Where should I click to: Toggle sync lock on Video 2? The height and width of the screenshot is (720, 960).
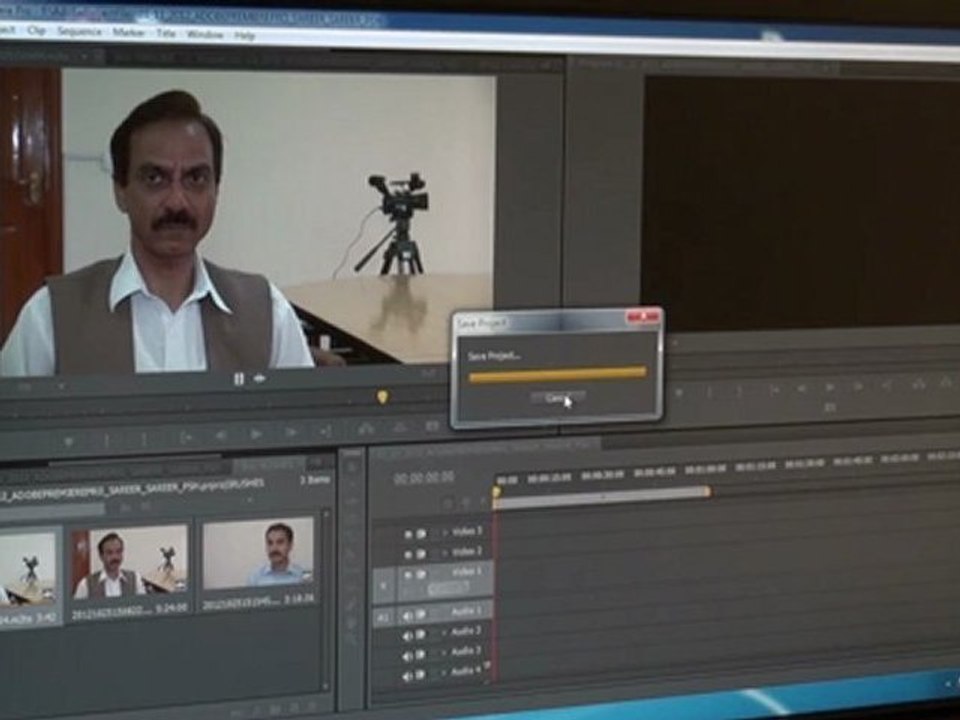tap(421, 553)
